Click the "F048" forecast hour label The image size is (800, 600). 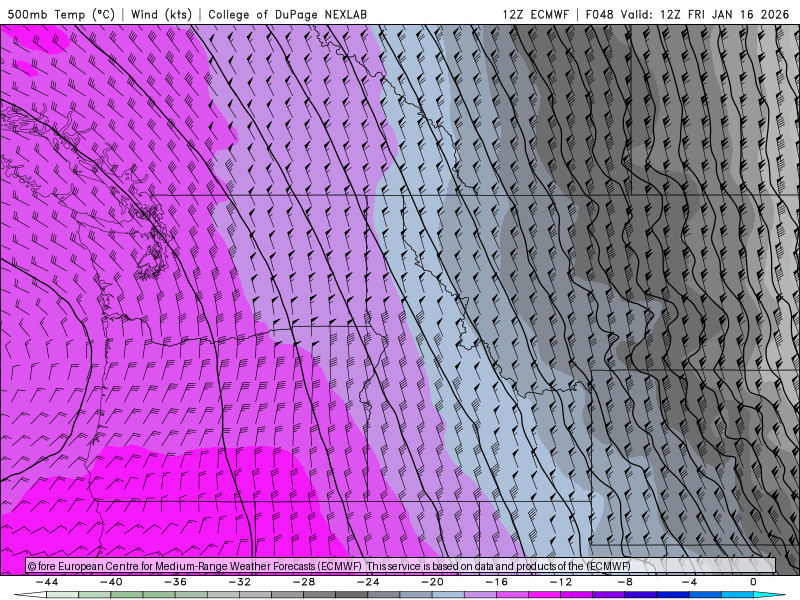599,14
